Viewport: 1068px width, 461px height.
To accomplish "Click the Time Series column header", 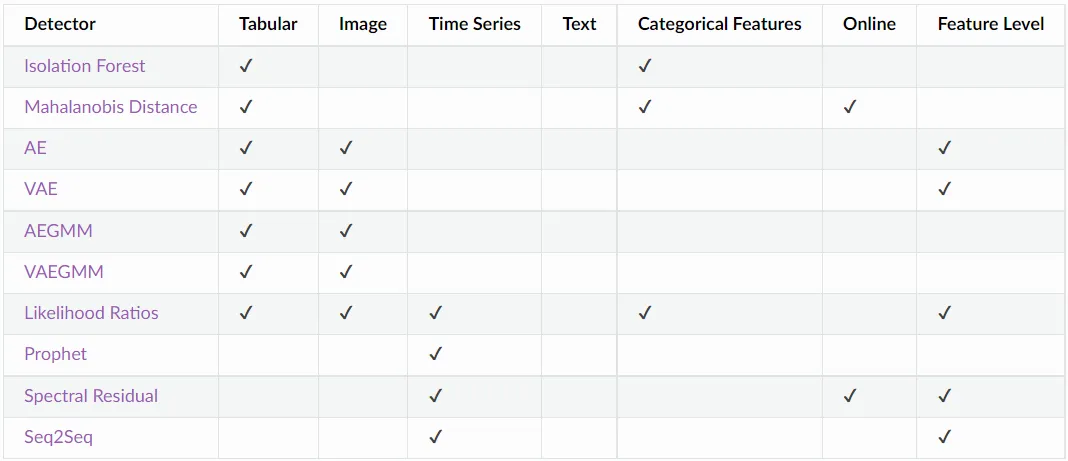I will (475, 25).
